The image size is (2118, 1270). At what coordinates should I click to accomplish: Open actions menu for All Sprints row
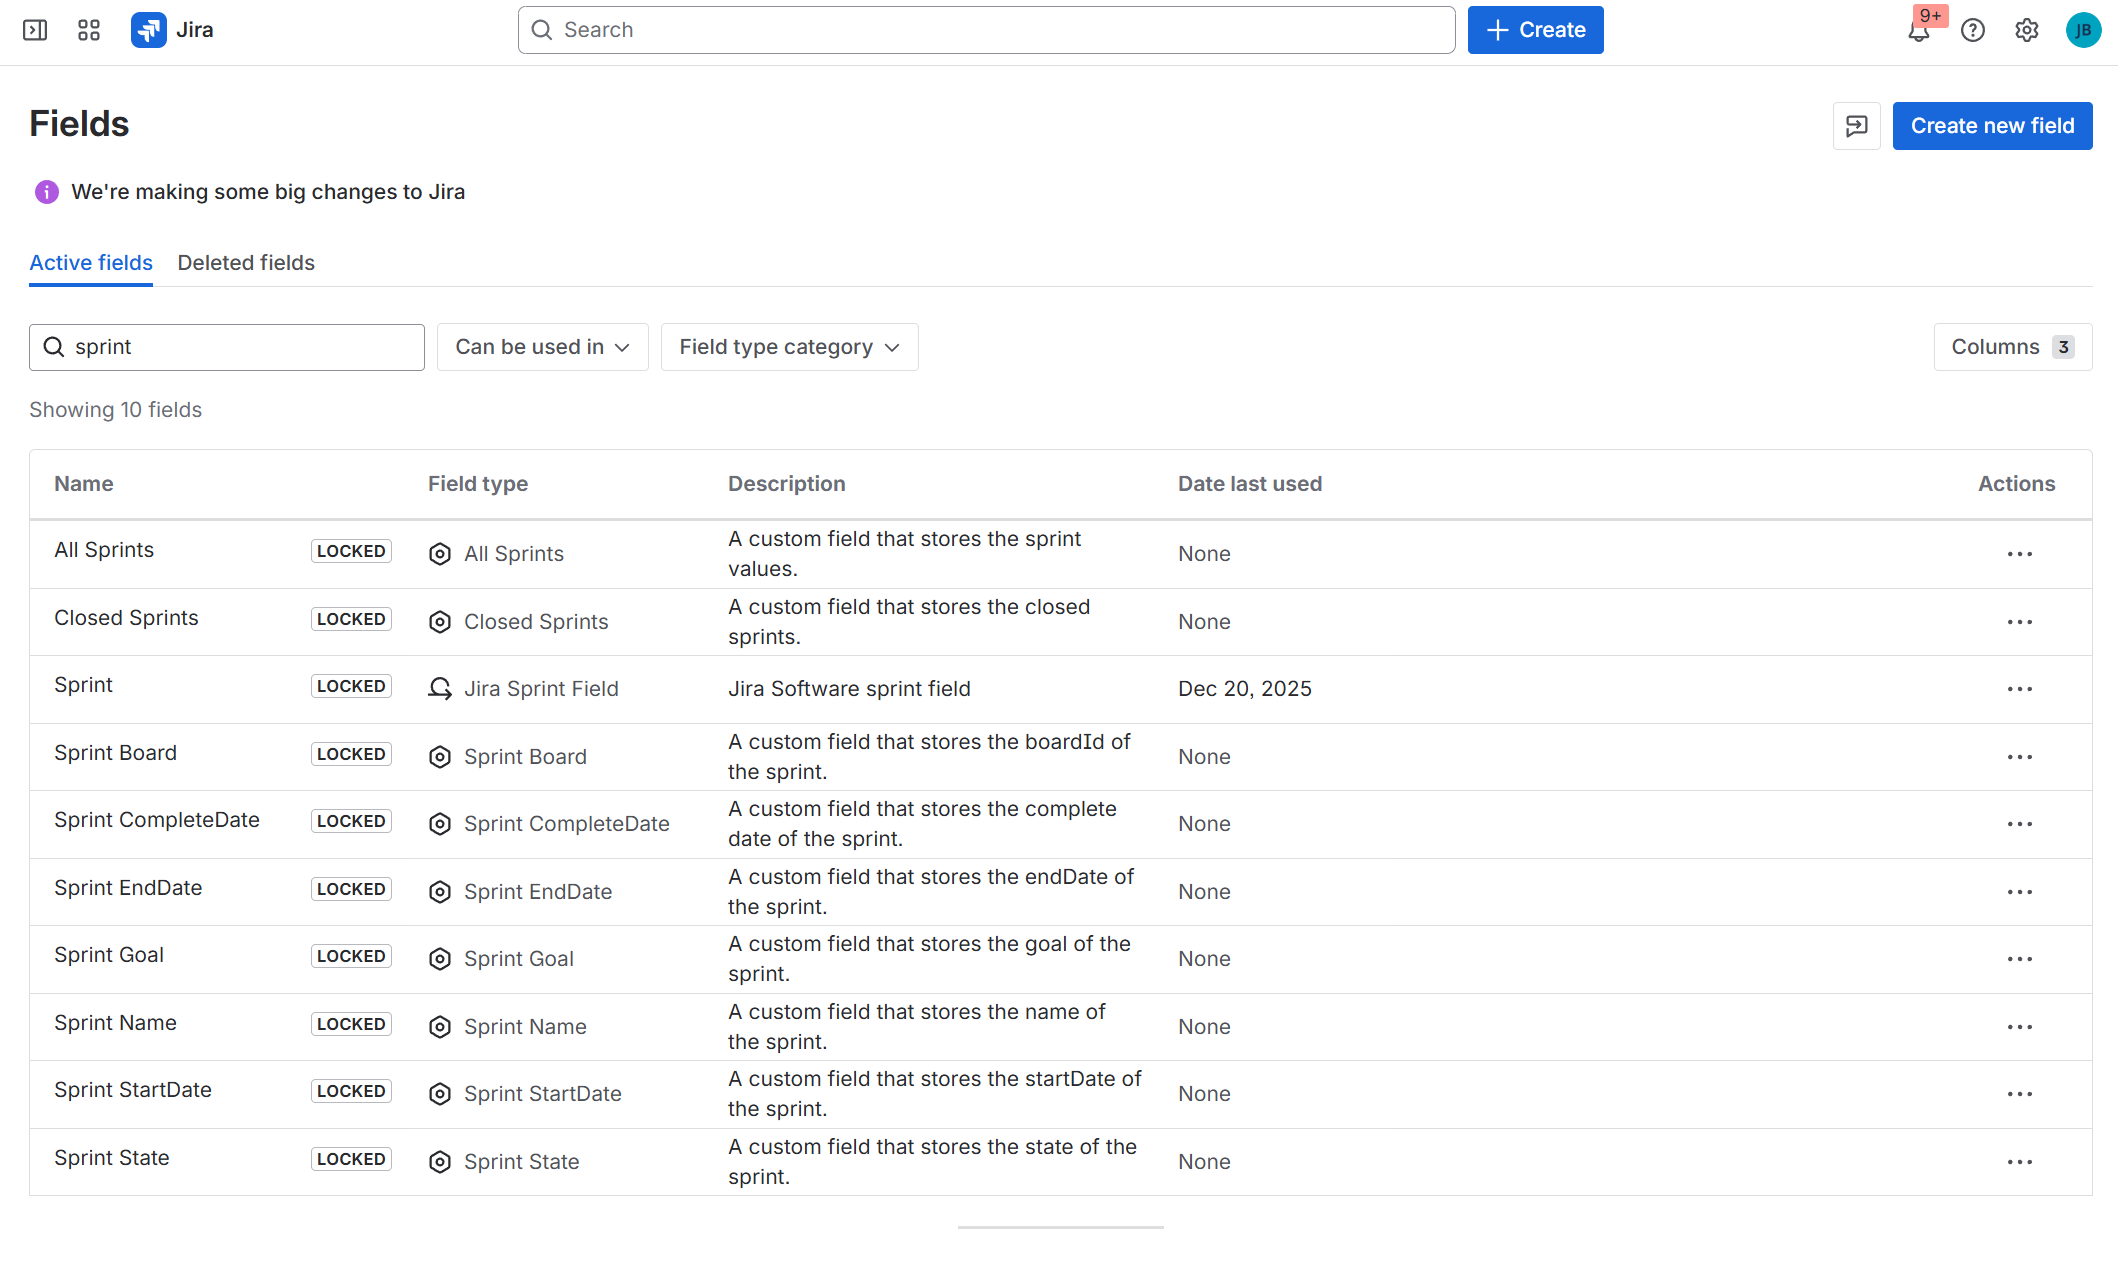point(2019,554)
